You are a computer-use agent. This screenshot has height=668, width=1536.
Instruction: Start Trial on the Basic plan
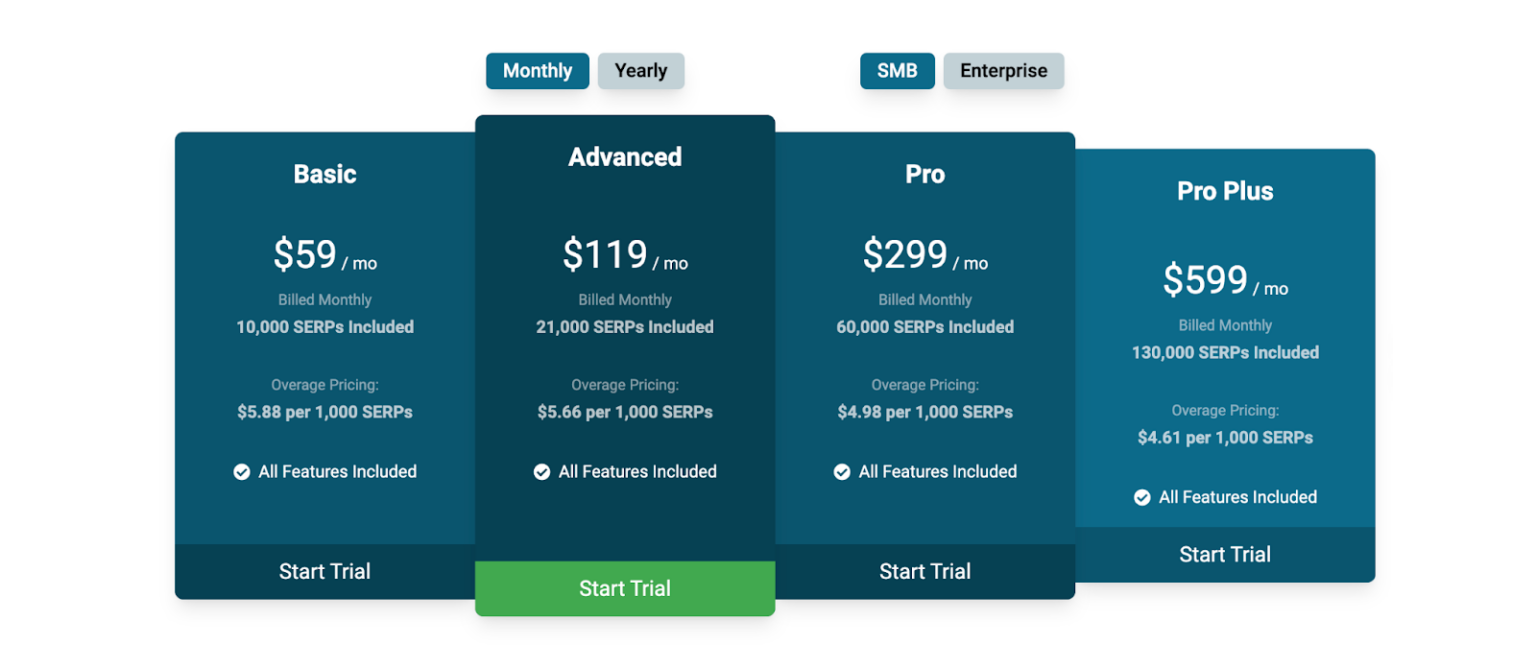coord(324,571)
